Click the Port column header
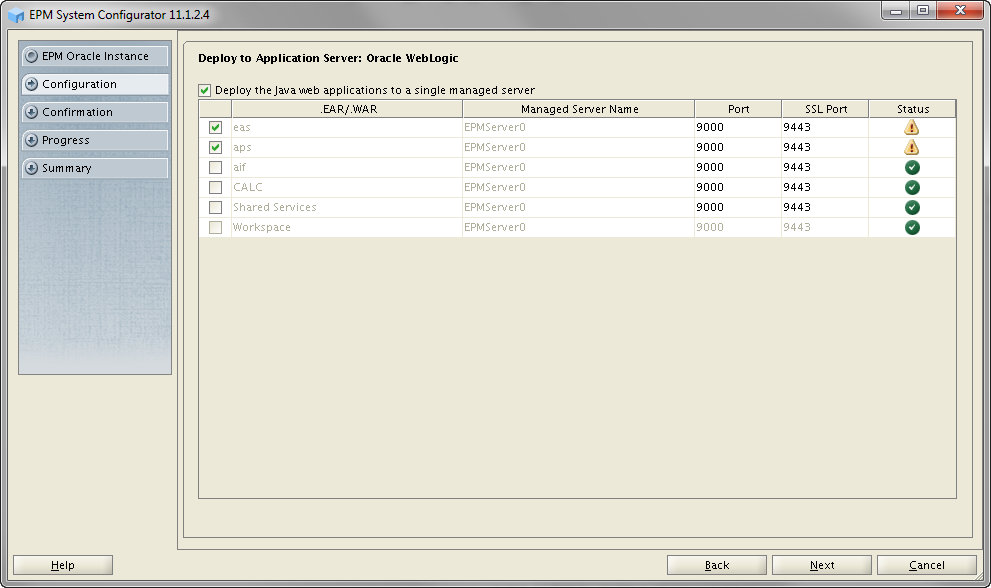This screenshot has height=588, width=991. (738, 109)
